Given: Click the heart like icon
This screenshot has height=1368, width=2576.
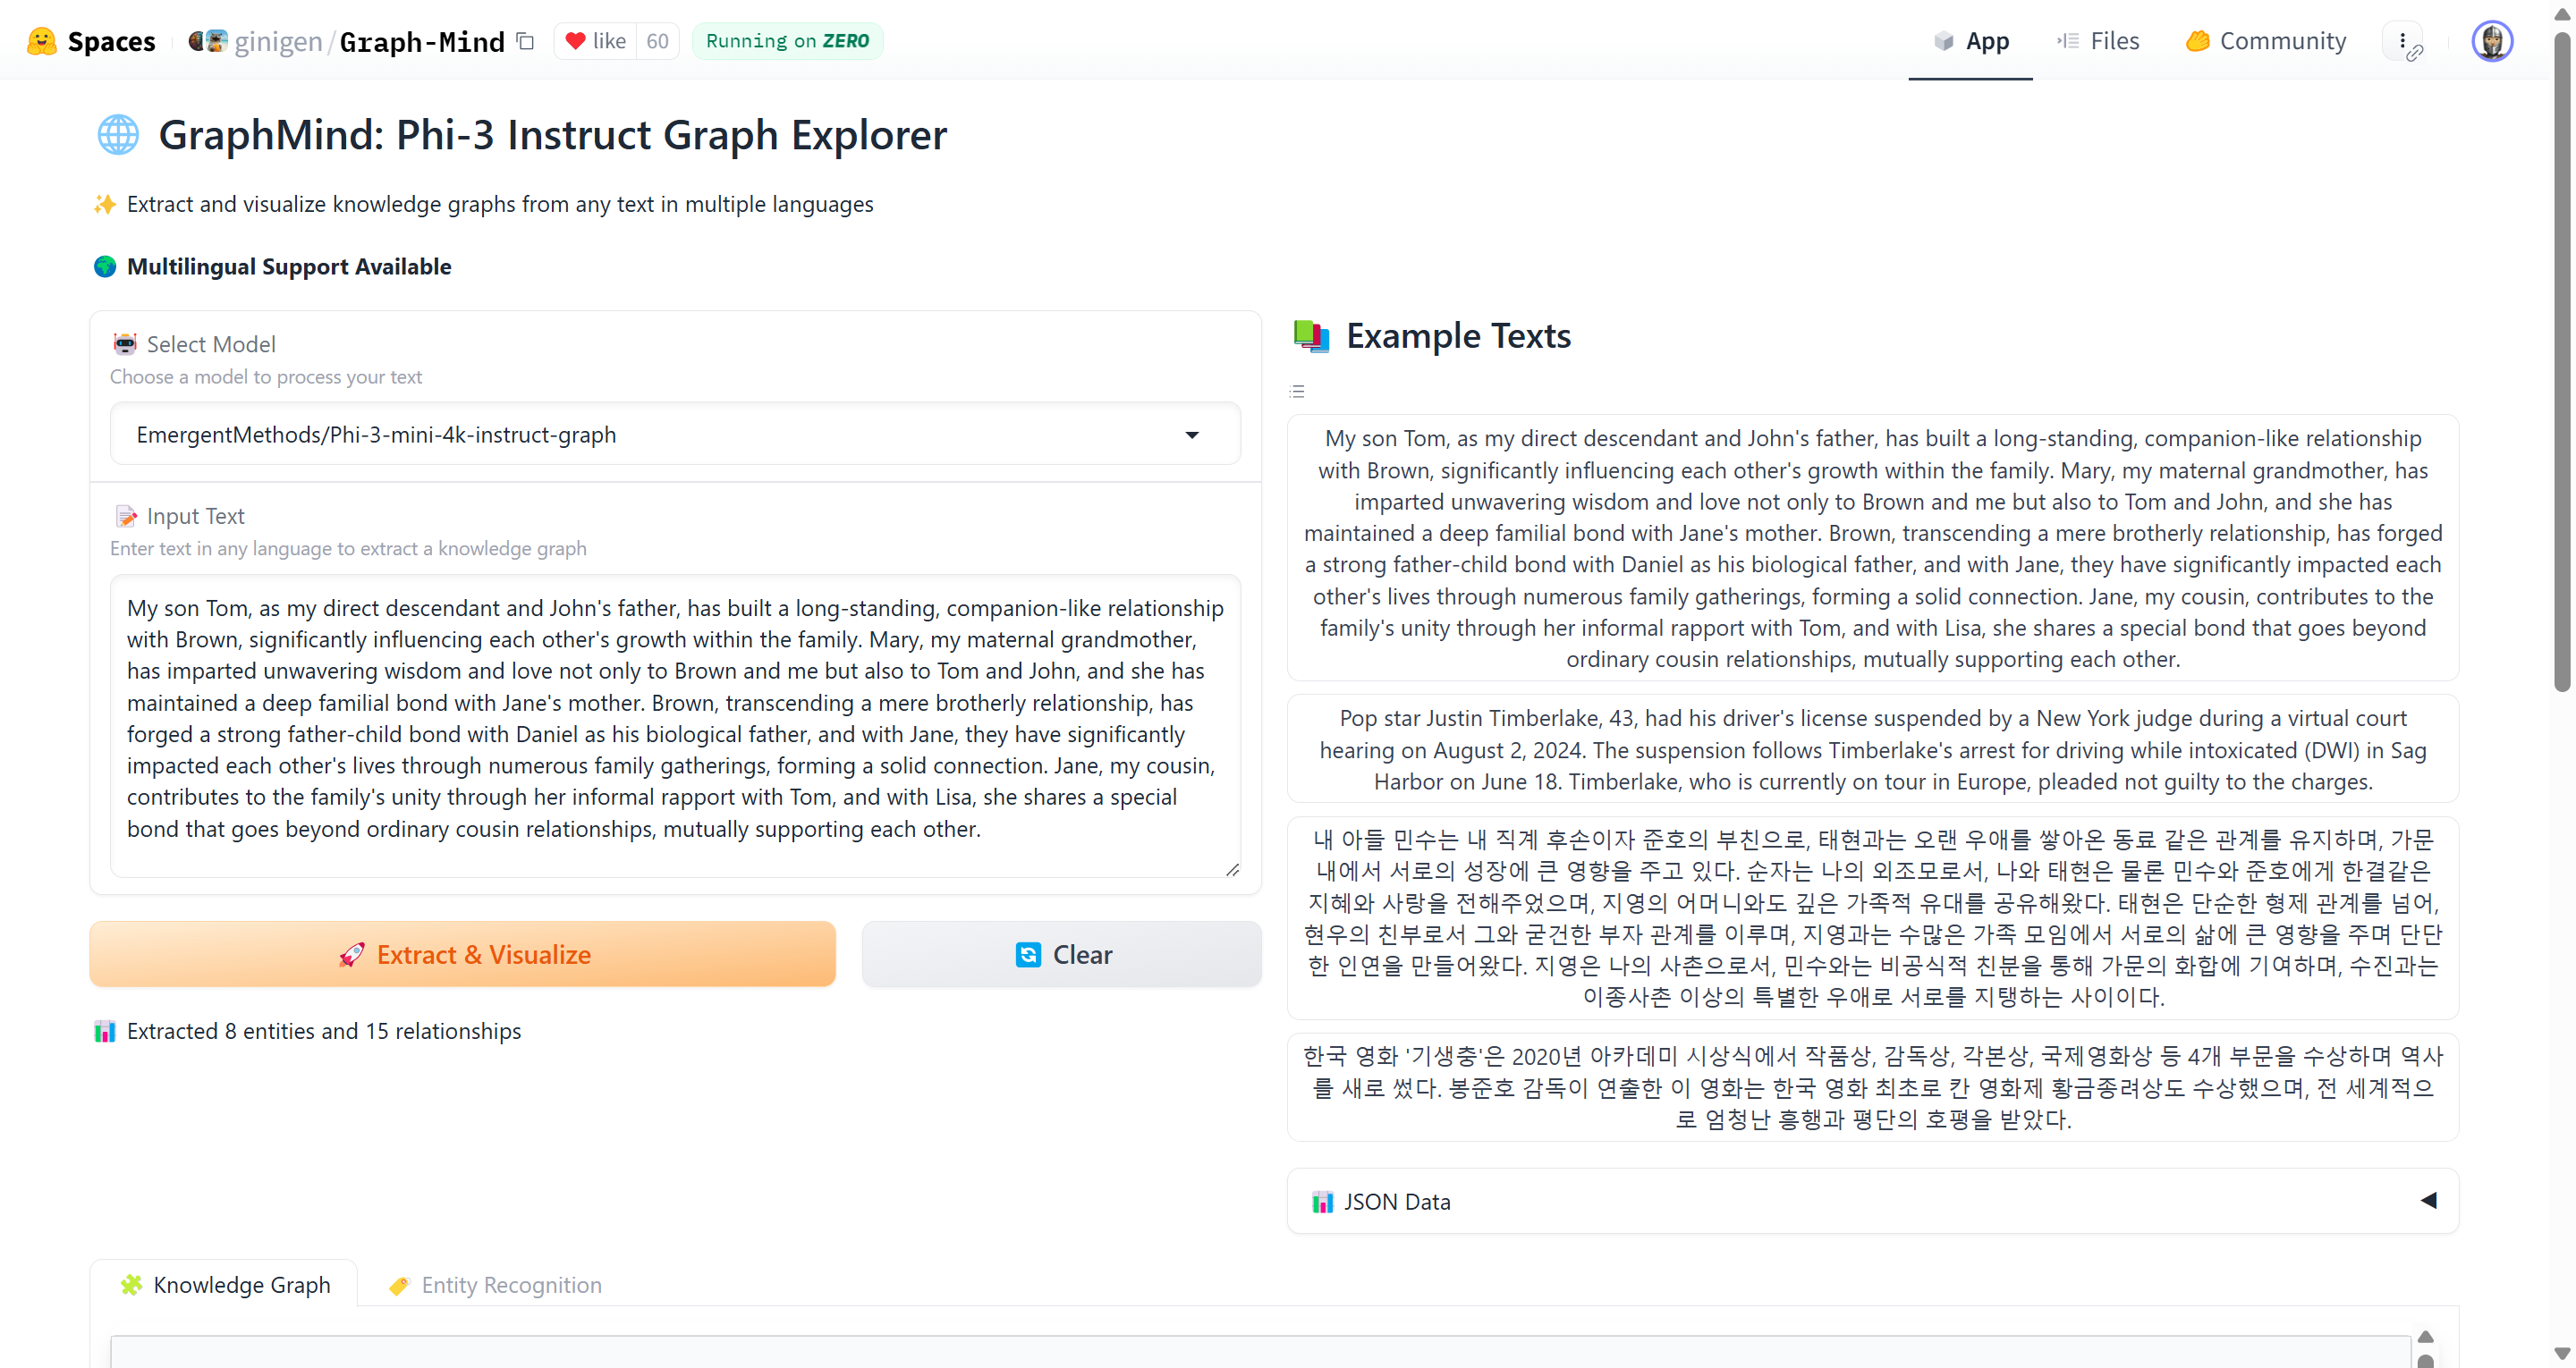Looking at the screenshot, I should pyautogui.click(x=575, y=41).
